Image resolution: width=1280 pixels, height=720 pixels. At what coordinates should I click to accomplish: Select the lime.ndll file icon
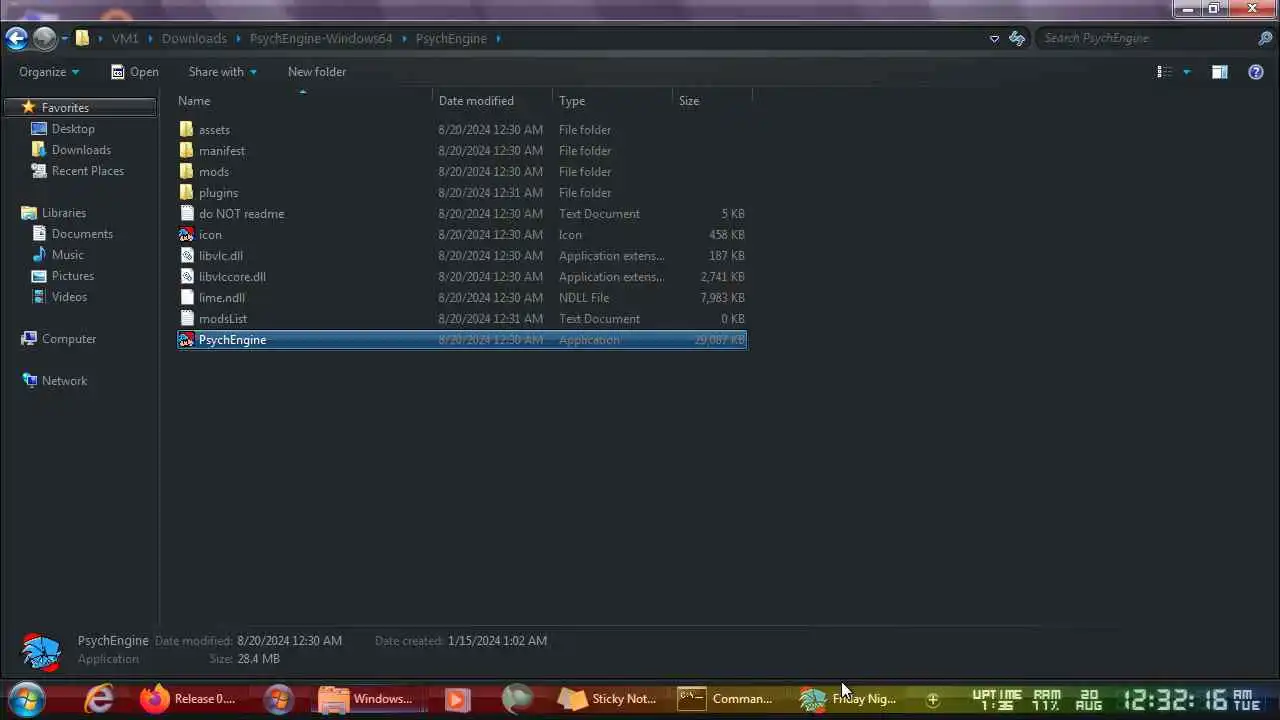[186, 298]
